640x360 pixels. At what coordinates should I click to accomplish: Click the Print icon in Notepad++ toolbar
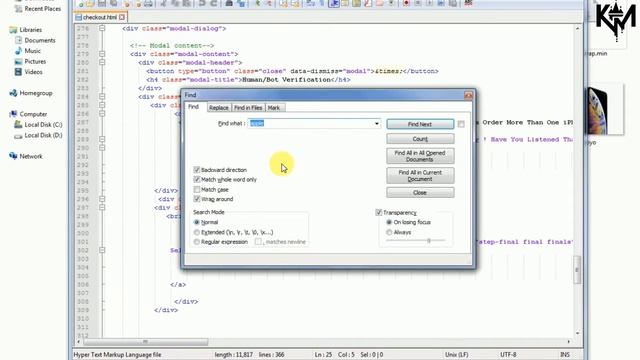click(x=149, y=3)
